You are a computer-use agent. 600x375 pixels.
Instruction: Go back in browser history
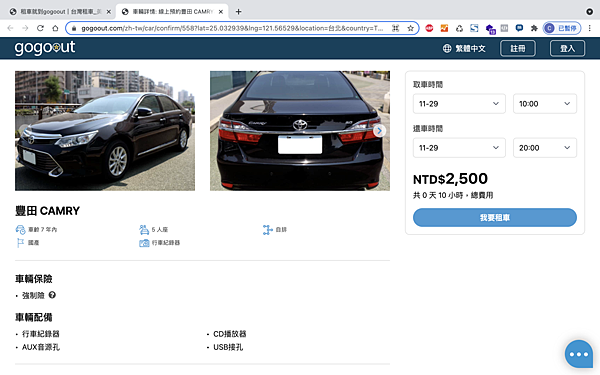[x=10, y=28]
